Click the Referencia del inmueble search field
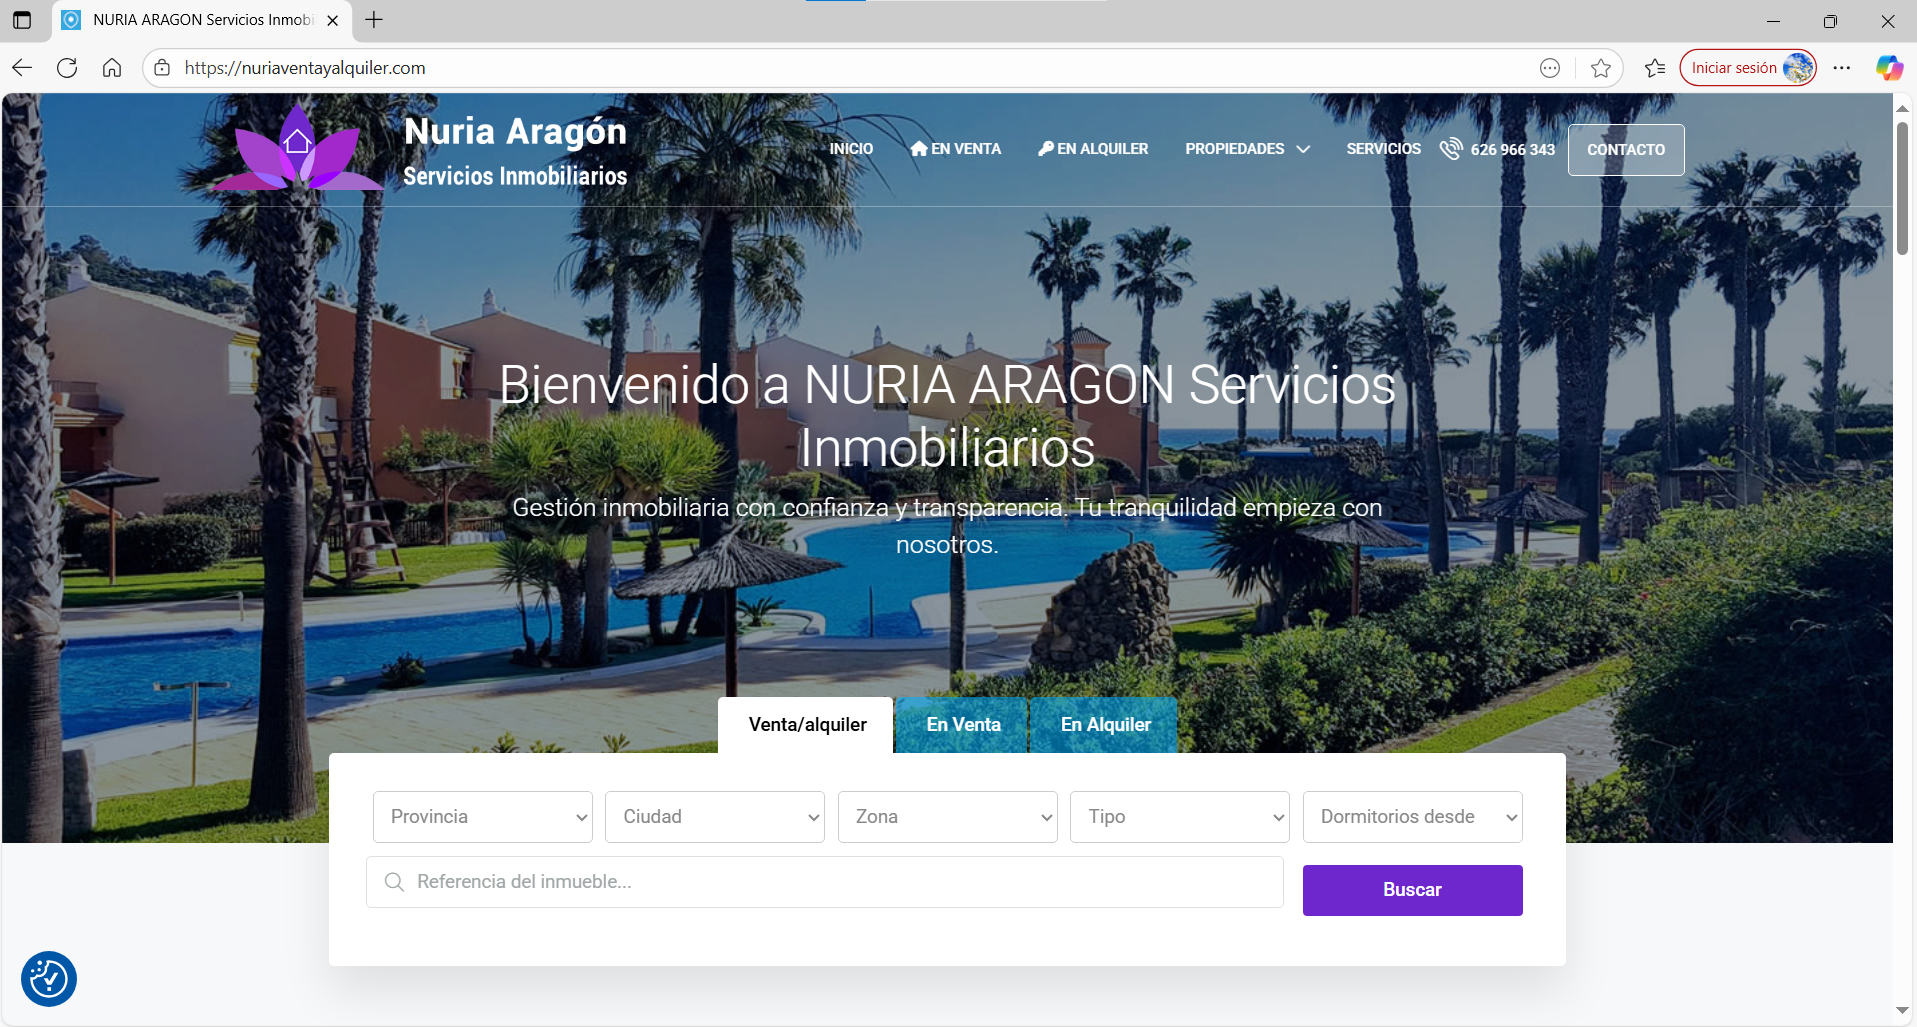This screenshot has height=1027, width=1917. coord(824,881)
